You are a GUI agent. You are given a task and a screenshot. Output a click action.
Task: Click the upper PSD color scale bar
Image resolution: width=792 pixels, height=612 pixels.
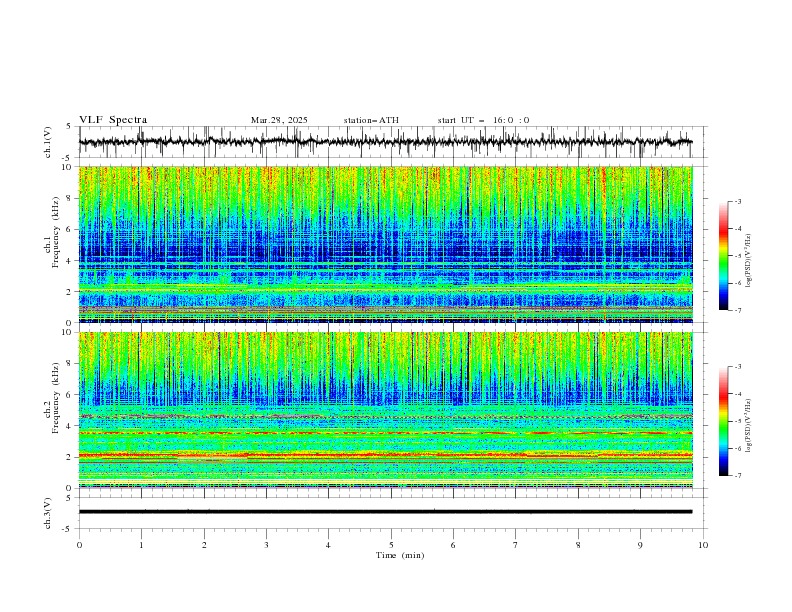pos(724,256)
